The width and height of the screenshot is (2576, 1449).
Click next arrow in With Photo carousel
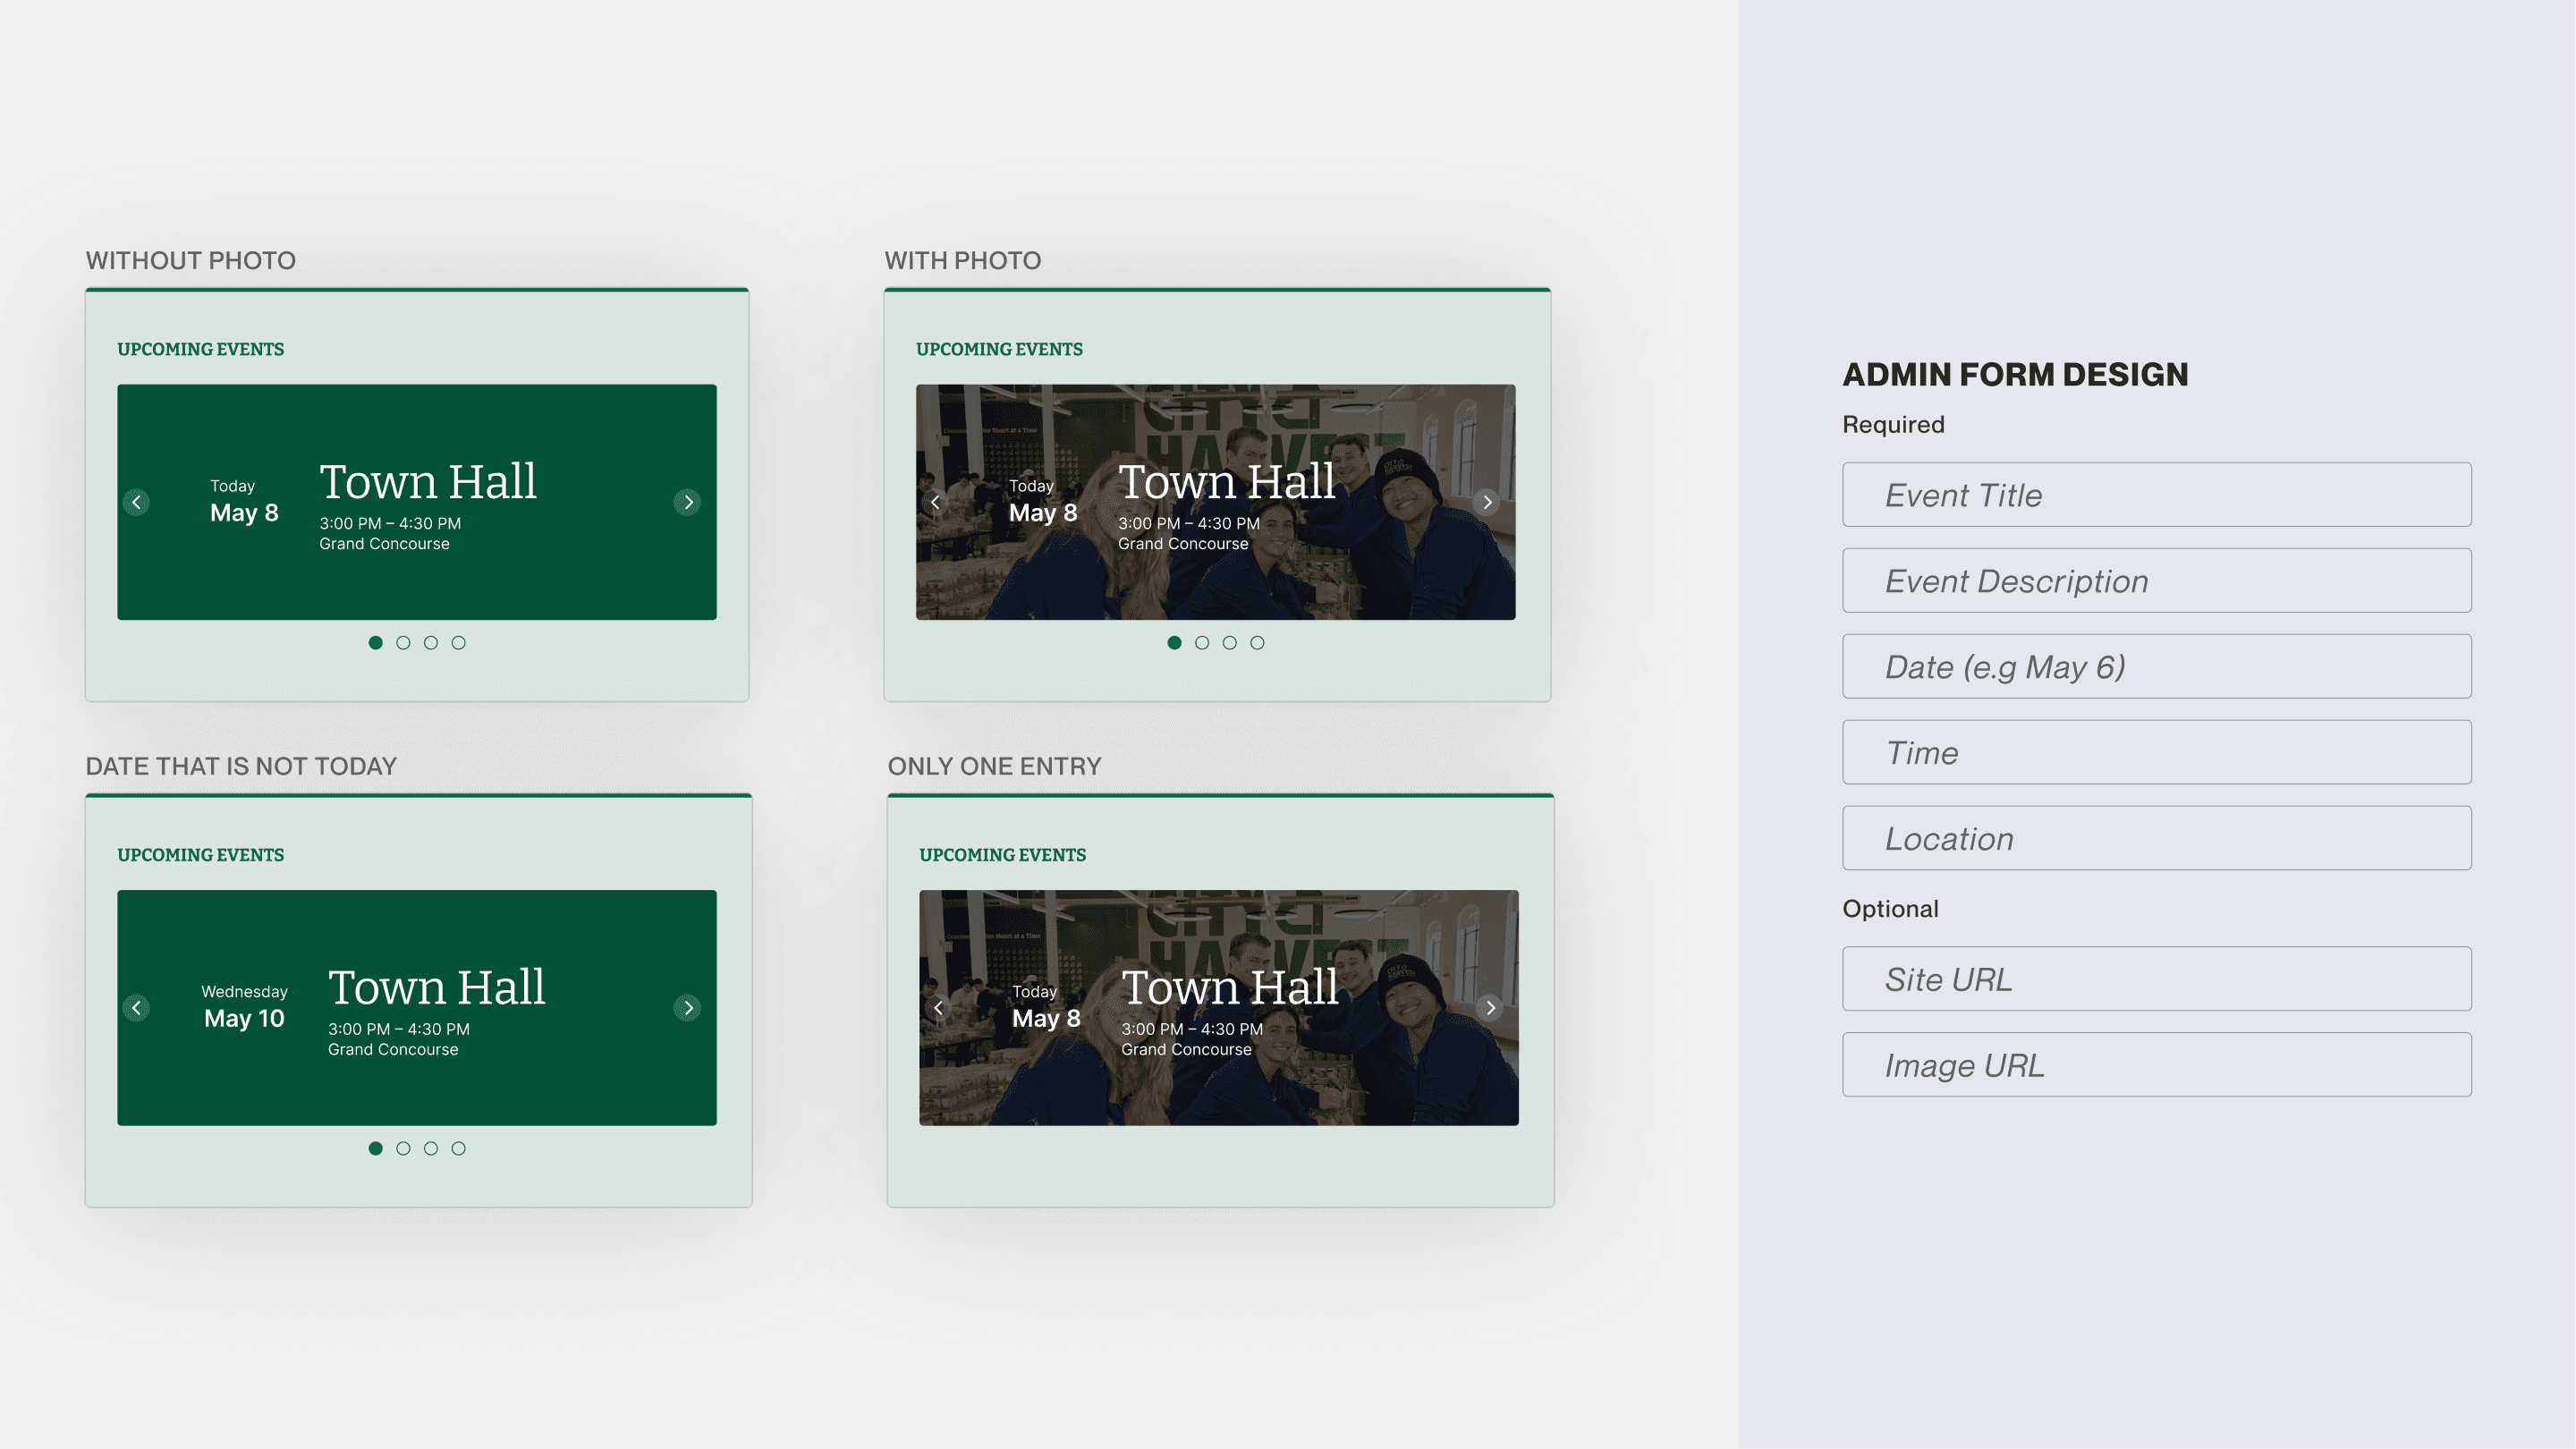[x=1487, y=502]
